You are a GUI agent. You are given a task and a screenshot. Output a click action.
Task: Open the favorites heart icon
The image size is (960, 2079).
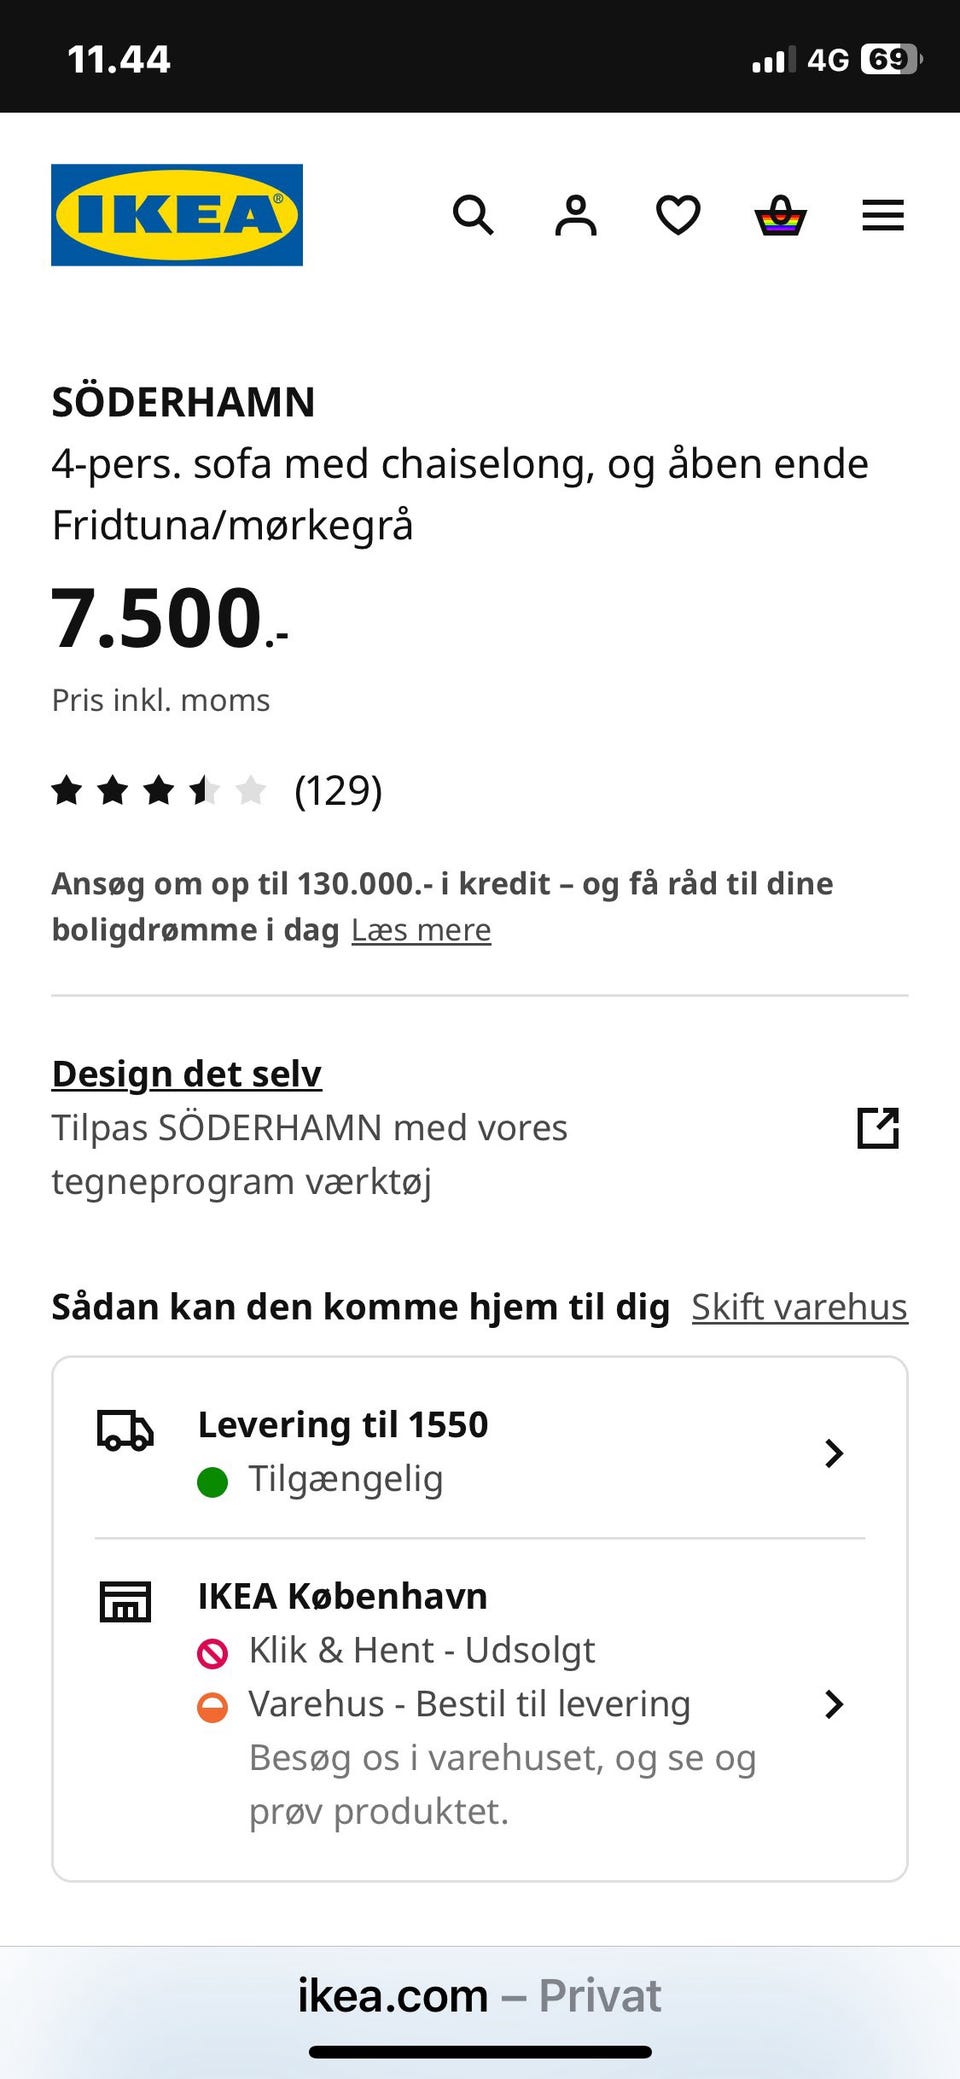point(678,215)
